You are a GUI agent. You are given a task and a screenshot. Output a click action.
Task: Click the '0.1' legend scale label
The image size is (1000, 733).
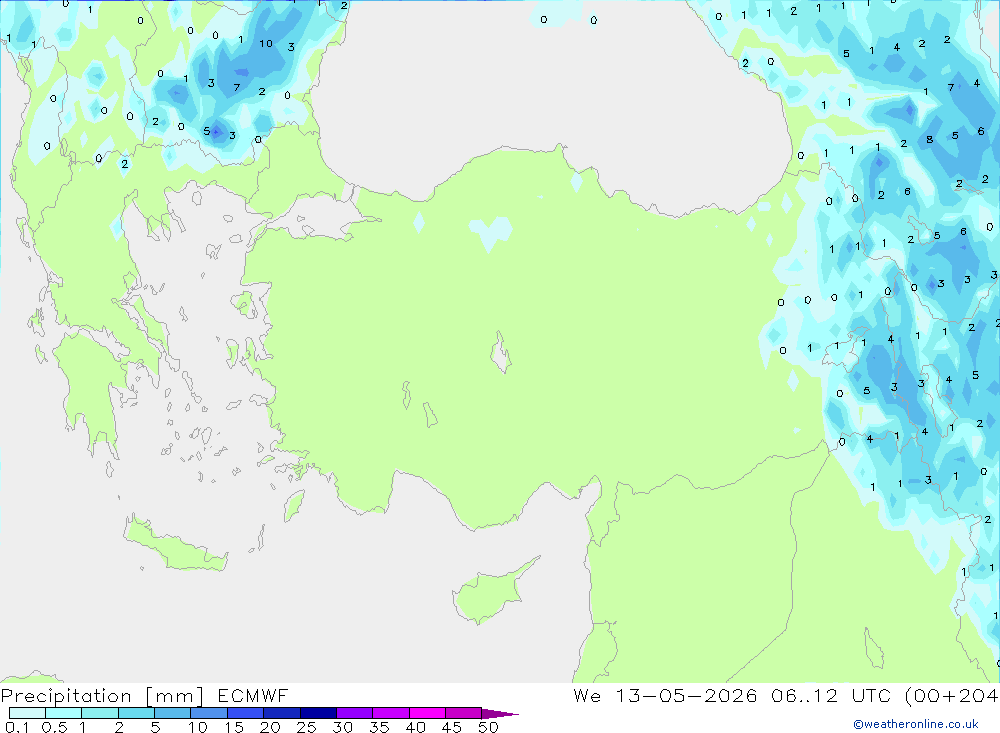pyautogui.click(x=17, y=727)
